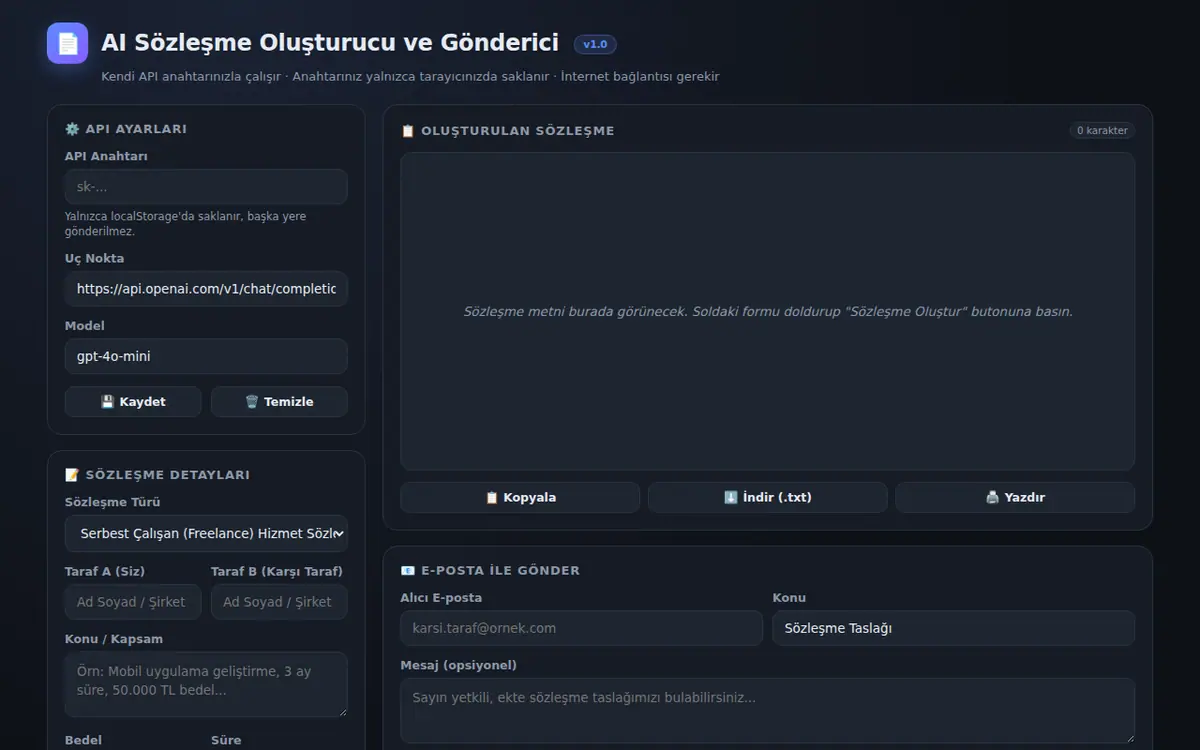Click the SÖZLEŞME DETAYLARI section heading
Viewport: 1200px width, 750px height.
157,475
